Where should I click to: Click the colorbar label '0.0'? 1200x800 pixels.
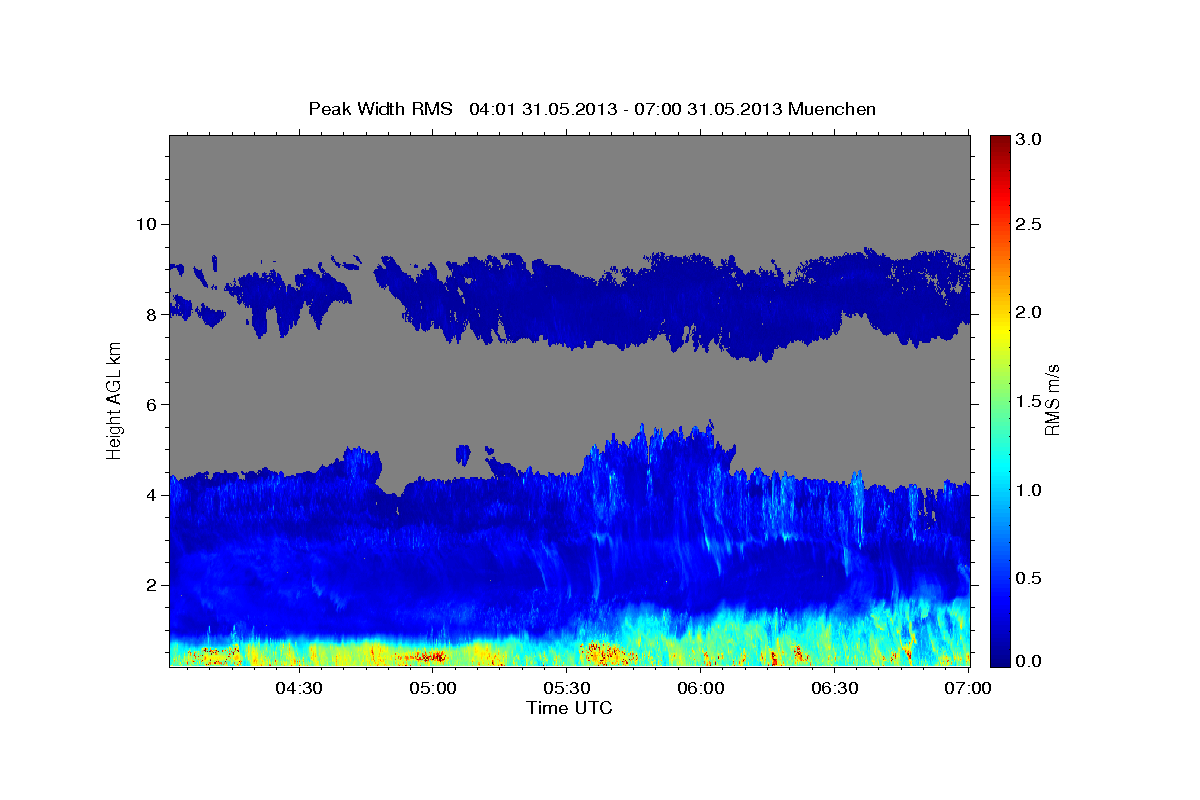pos(1029,661)
